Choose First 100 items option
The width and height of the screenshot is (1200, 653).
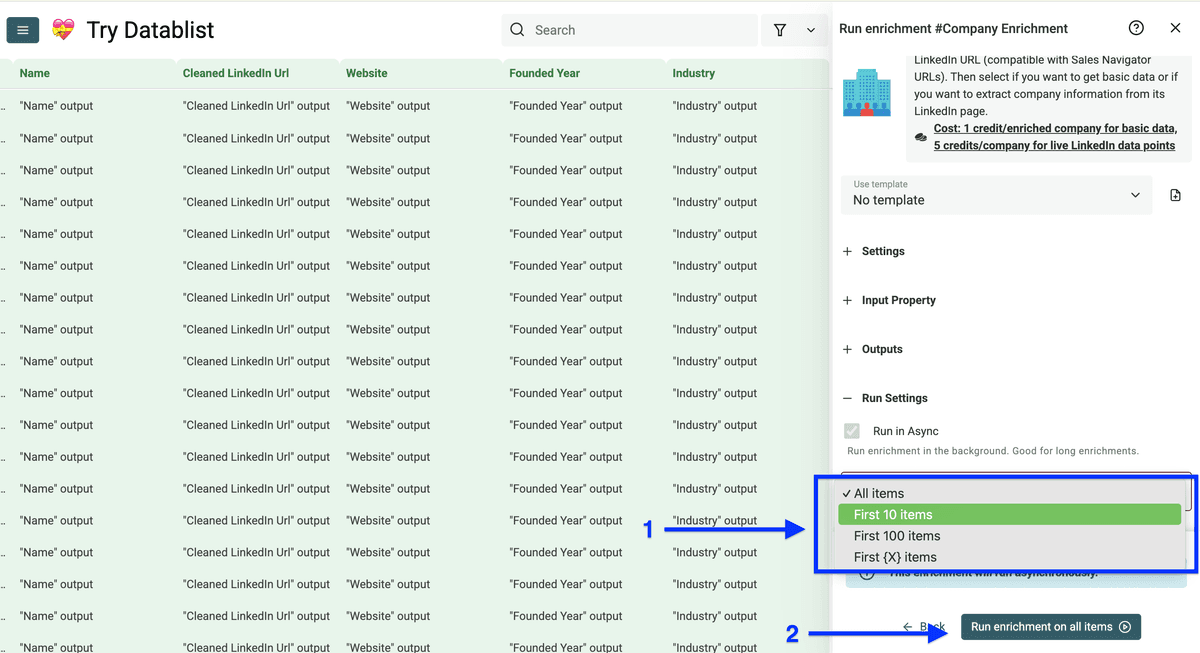1009,536
